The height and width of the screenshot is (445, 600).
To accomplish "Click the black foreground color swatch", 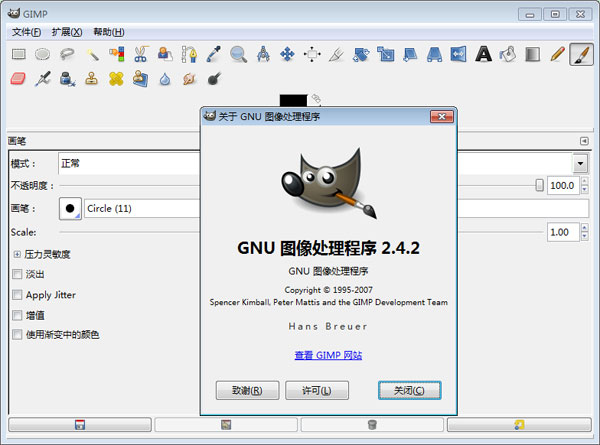I will pyautogui.click(x=293, y=100).
